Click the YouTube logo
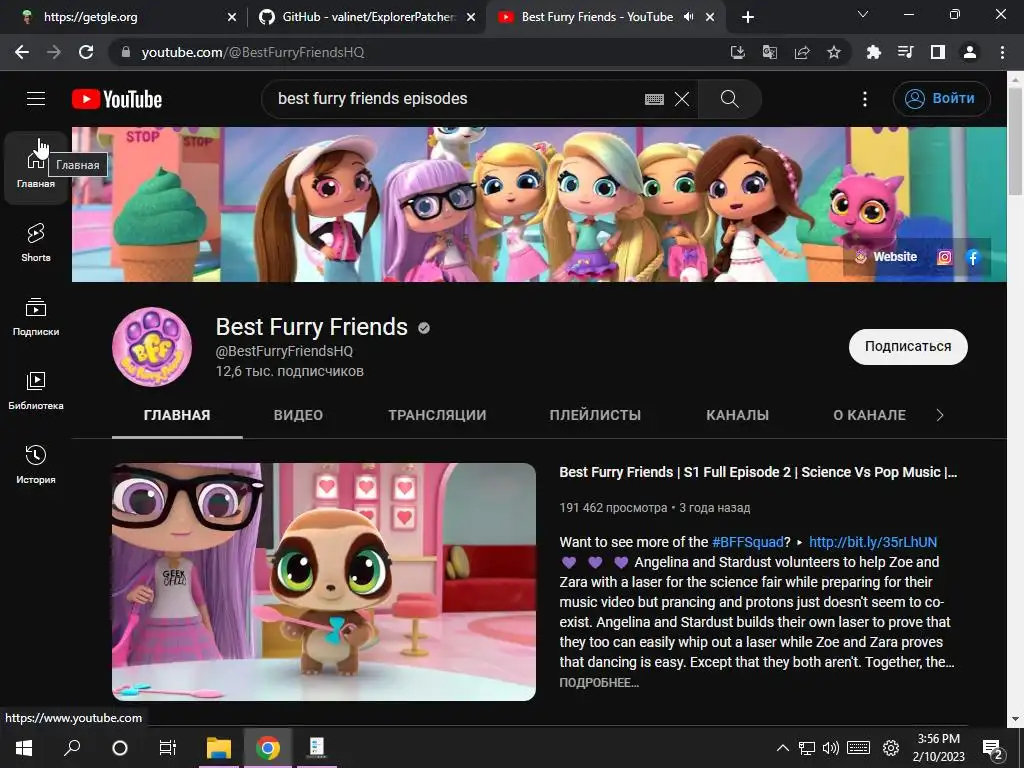 (117, 99)
